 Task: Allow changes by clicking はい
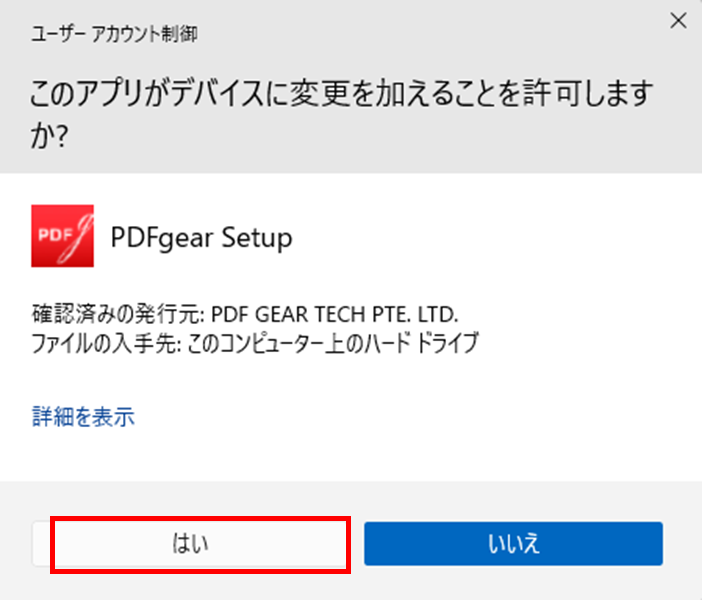coord(191,544)
